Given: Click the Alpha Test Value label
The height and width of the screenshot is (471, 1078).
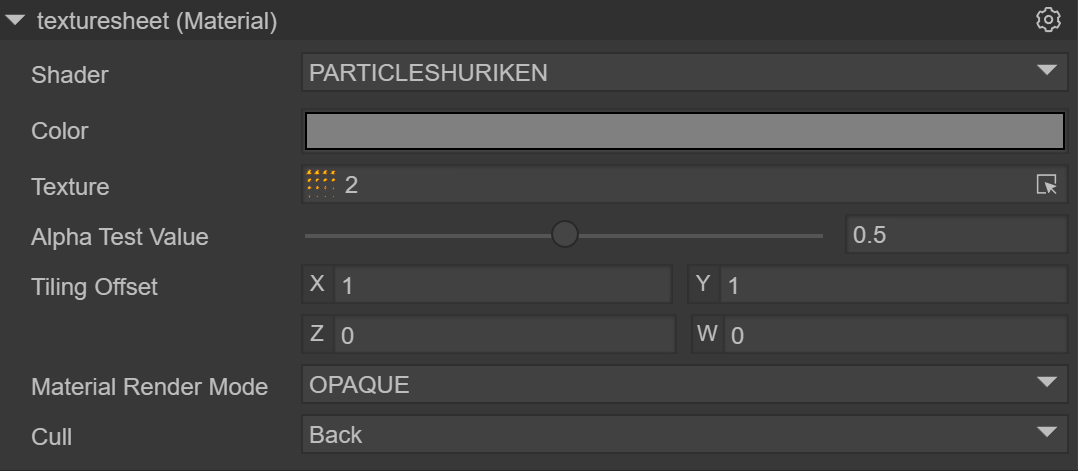Looking at the screenshot, I should 120,237.
